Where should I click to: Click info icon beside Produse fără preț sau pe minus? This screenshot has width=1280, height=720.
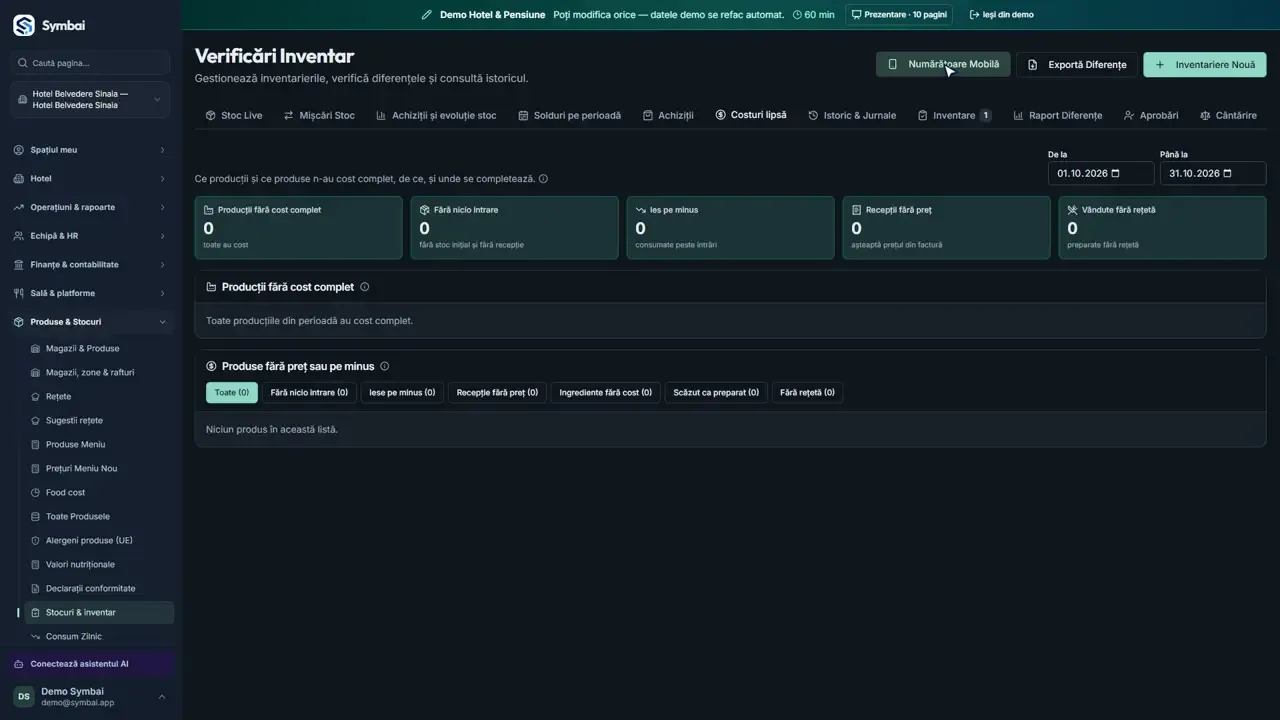pyautogui.click(x=385, y=366)
